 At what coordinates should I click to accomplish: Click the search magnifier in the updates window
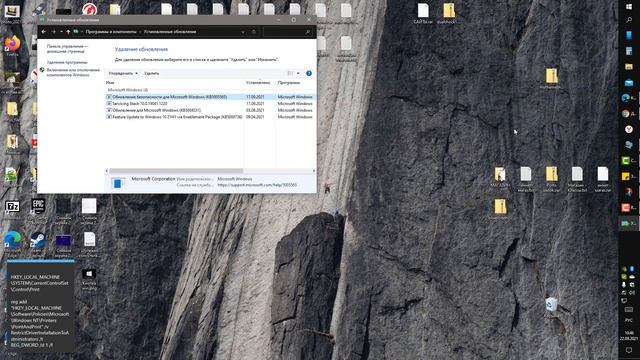(307, 32)
